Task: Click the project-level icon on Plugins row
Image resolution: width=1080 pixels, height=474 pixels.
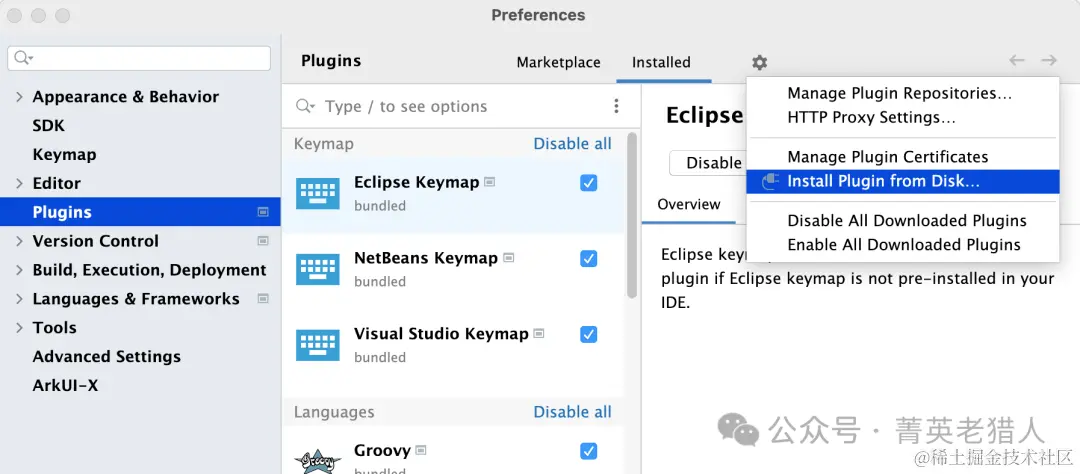Action: [x=262, y=212]
